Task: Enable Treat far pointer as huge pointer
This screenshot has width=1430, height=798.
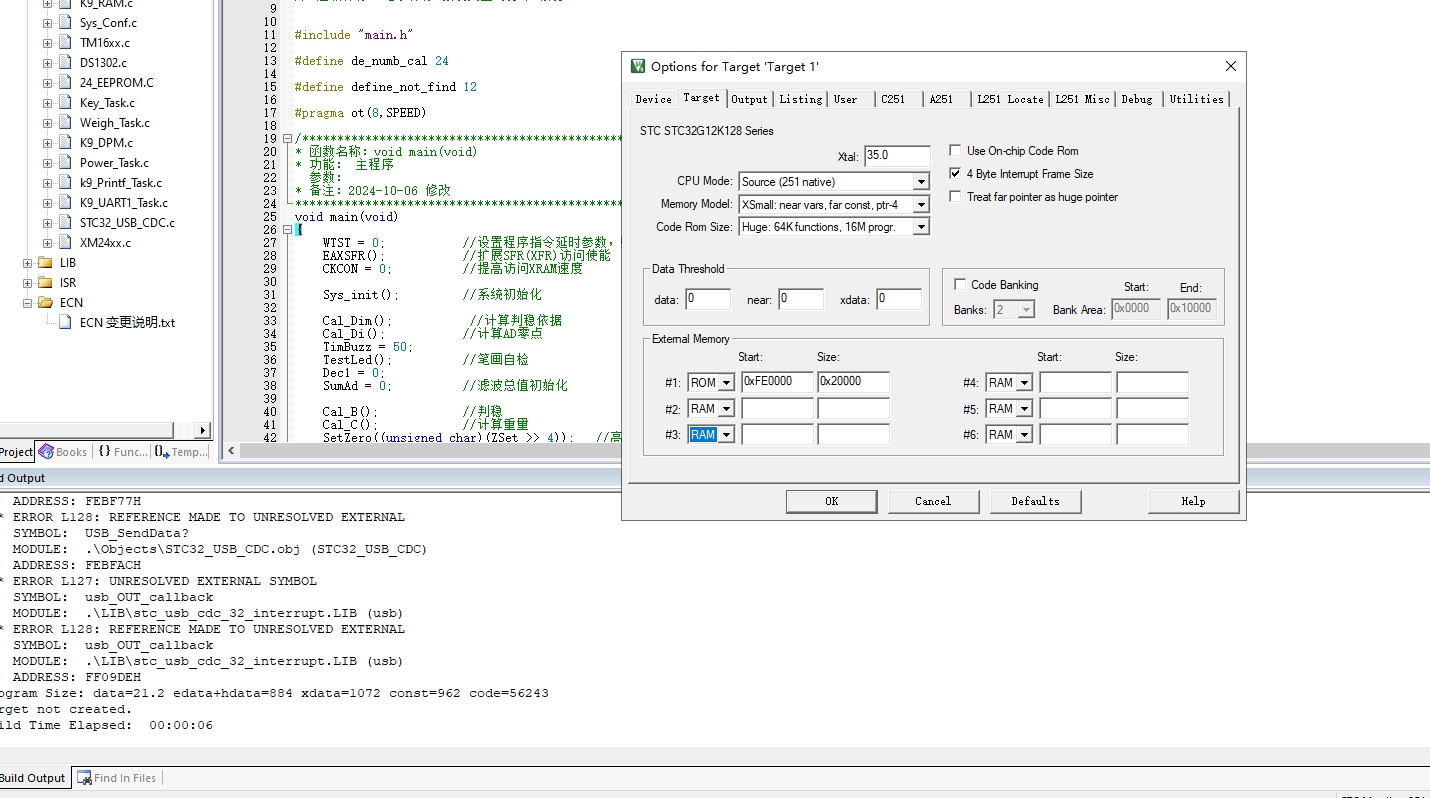Action: [955, 196]
